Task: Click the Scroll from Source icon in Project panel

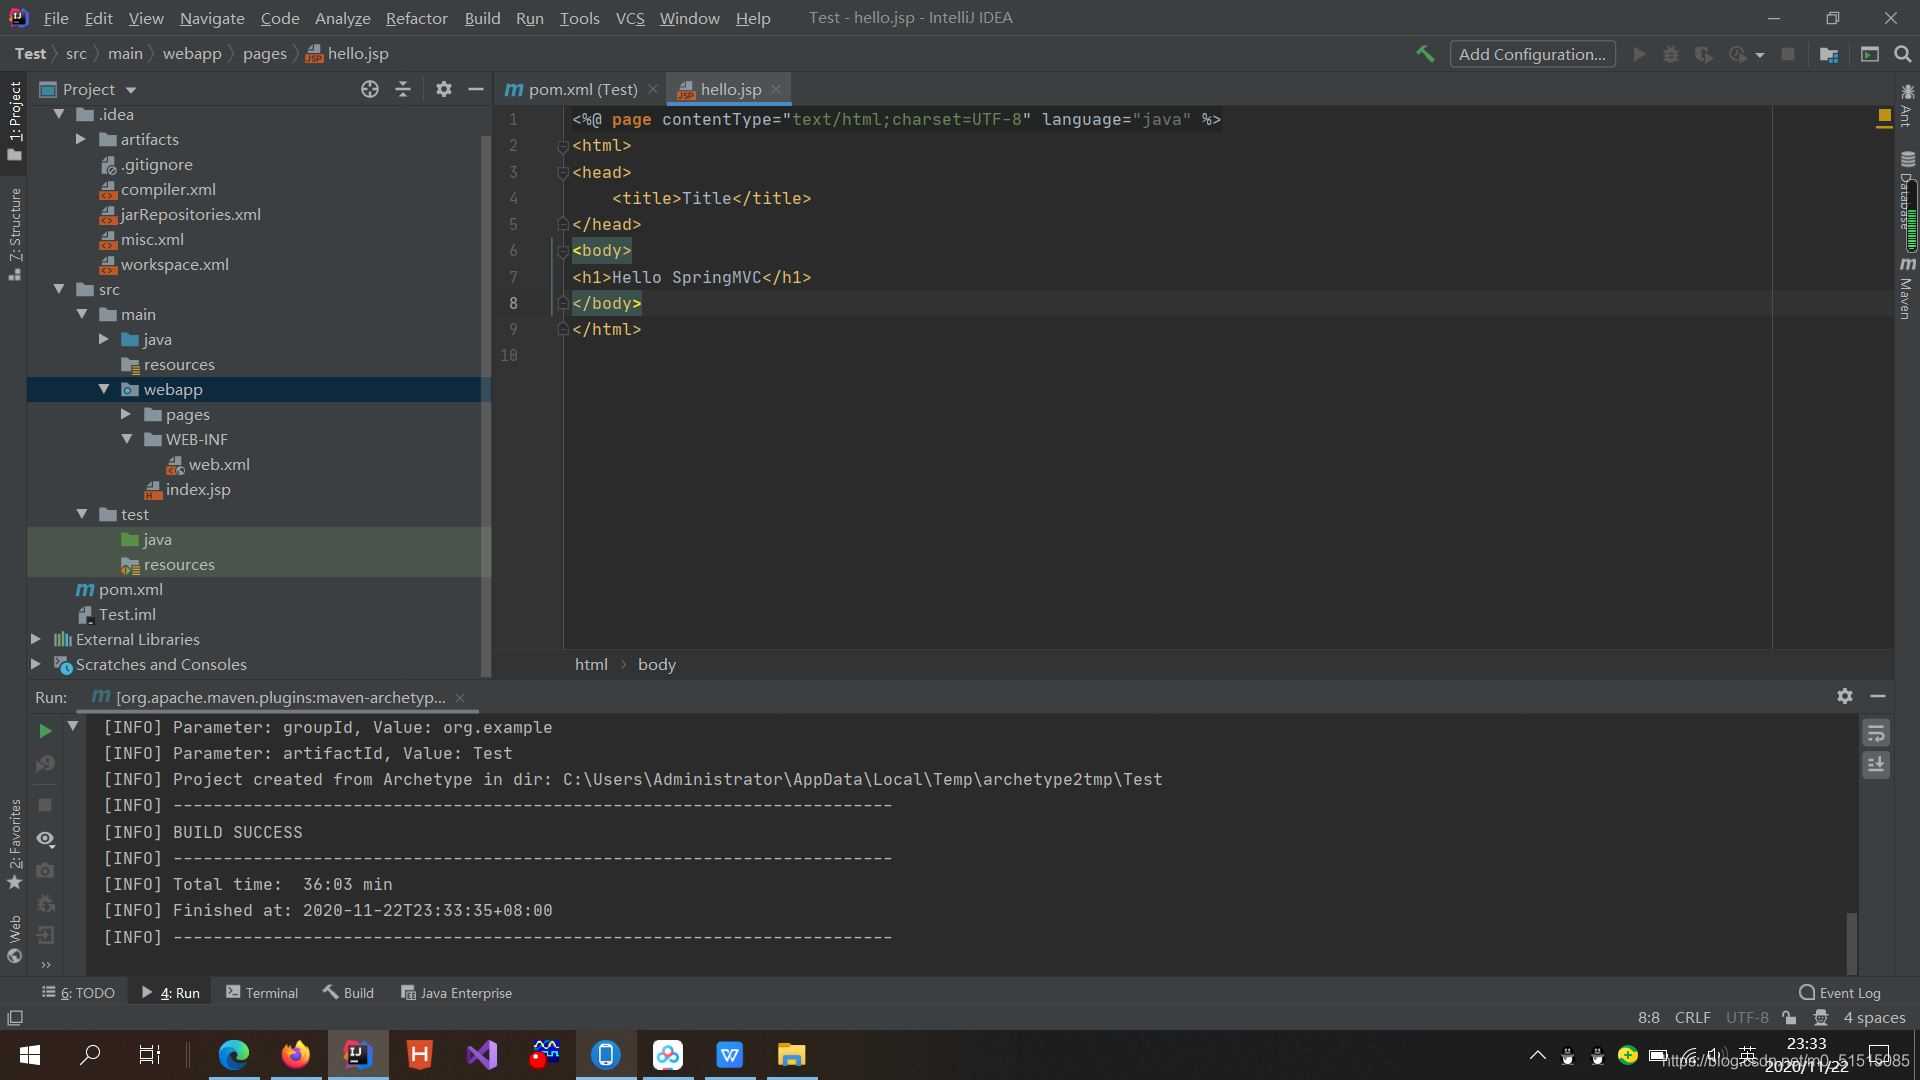Action: (371, 88)
